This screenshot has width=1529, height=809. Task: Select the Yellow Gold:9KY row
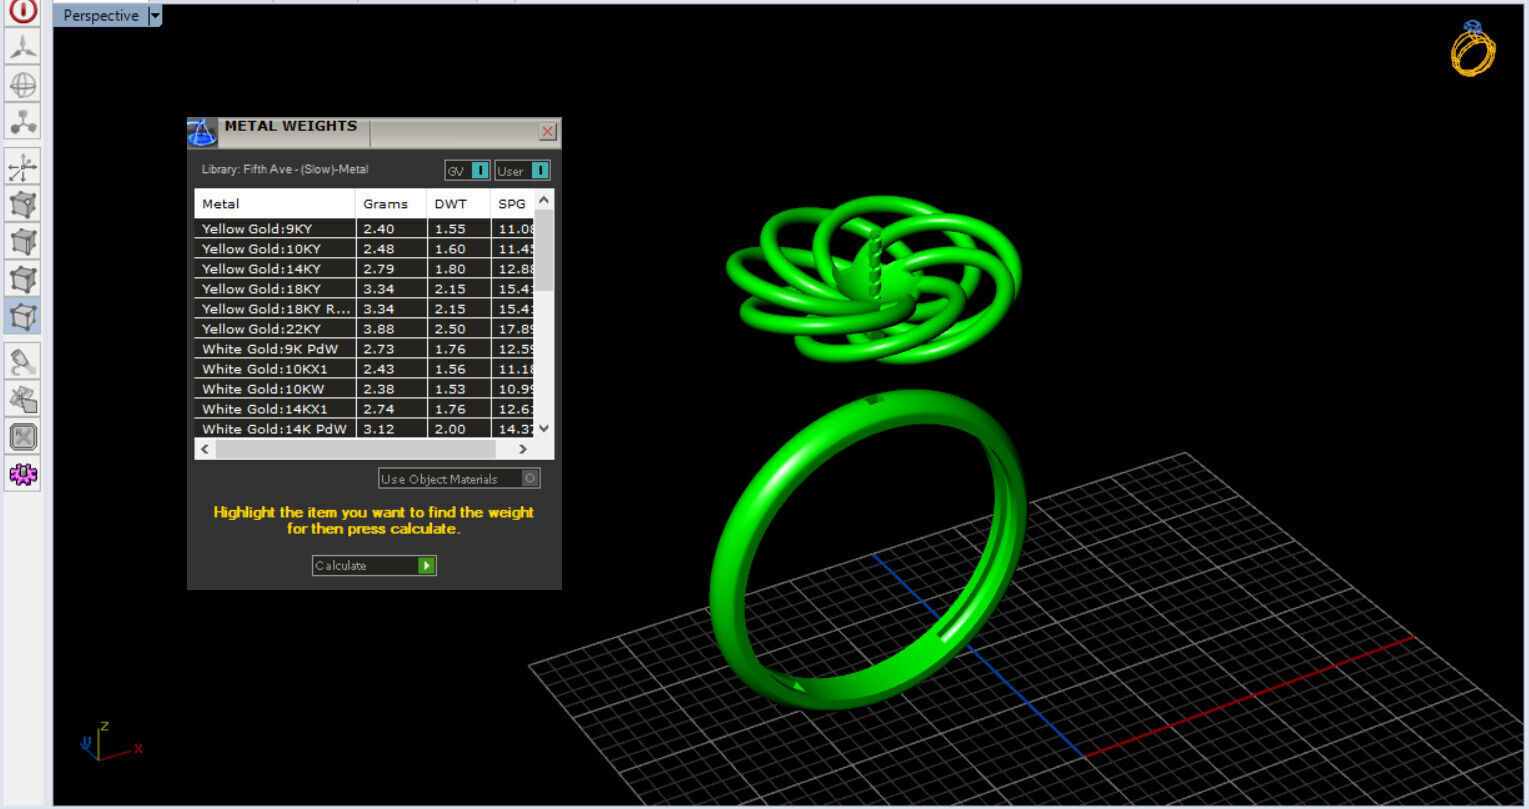click(x=365, y=229)
